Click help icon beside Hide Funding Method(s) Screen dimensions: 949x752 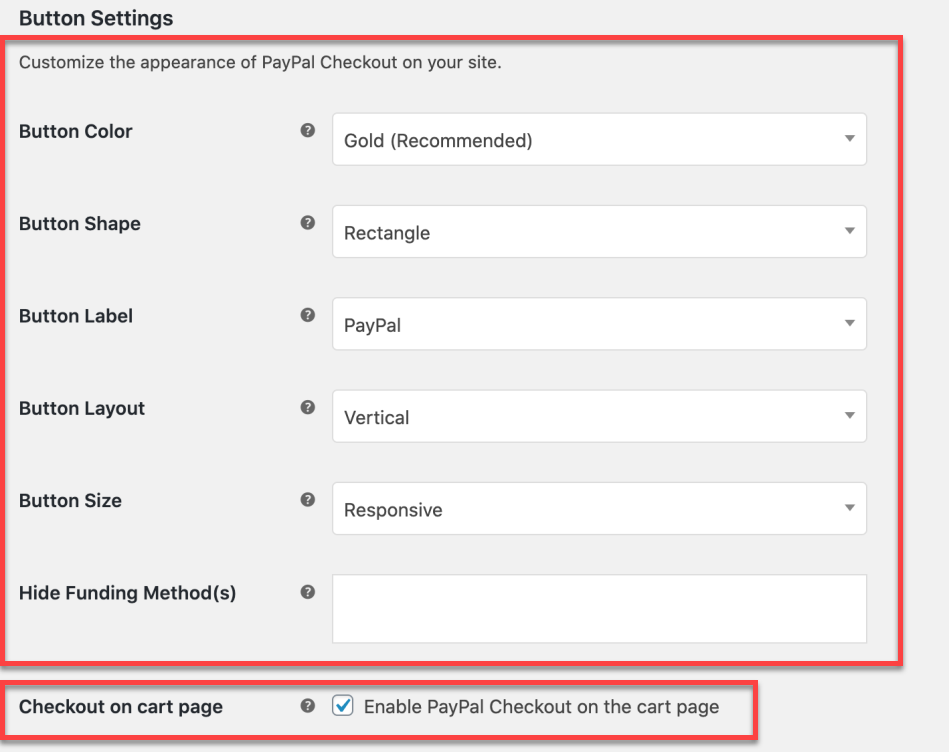click(307, 592)
